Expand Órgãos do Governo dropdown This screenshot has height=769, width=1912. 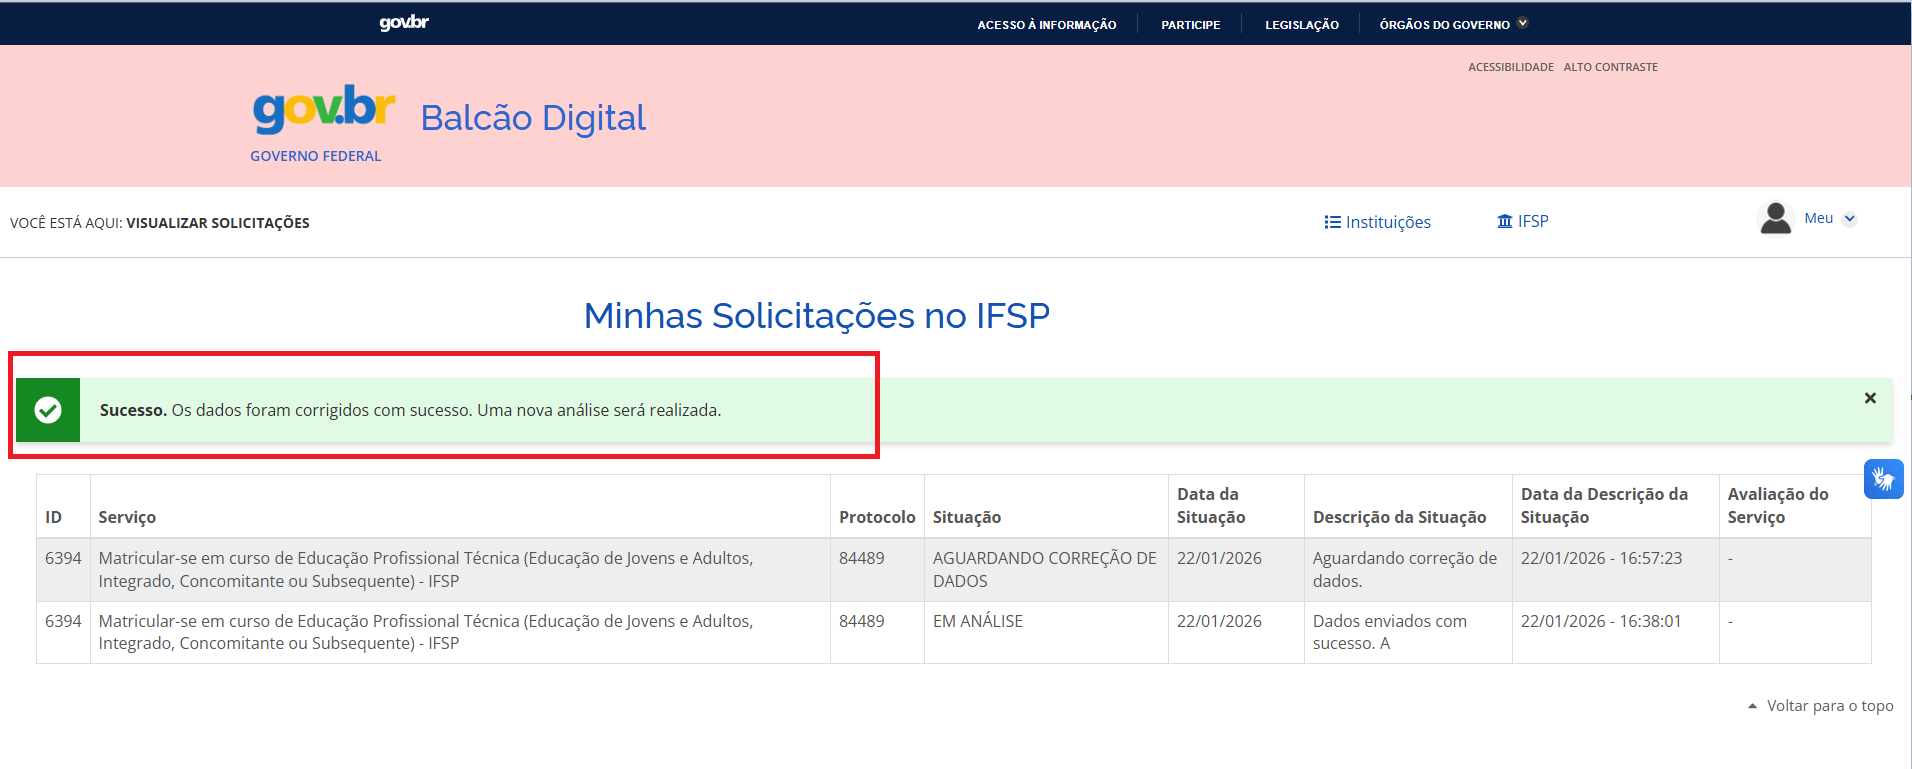click(x=1453, y=24)
